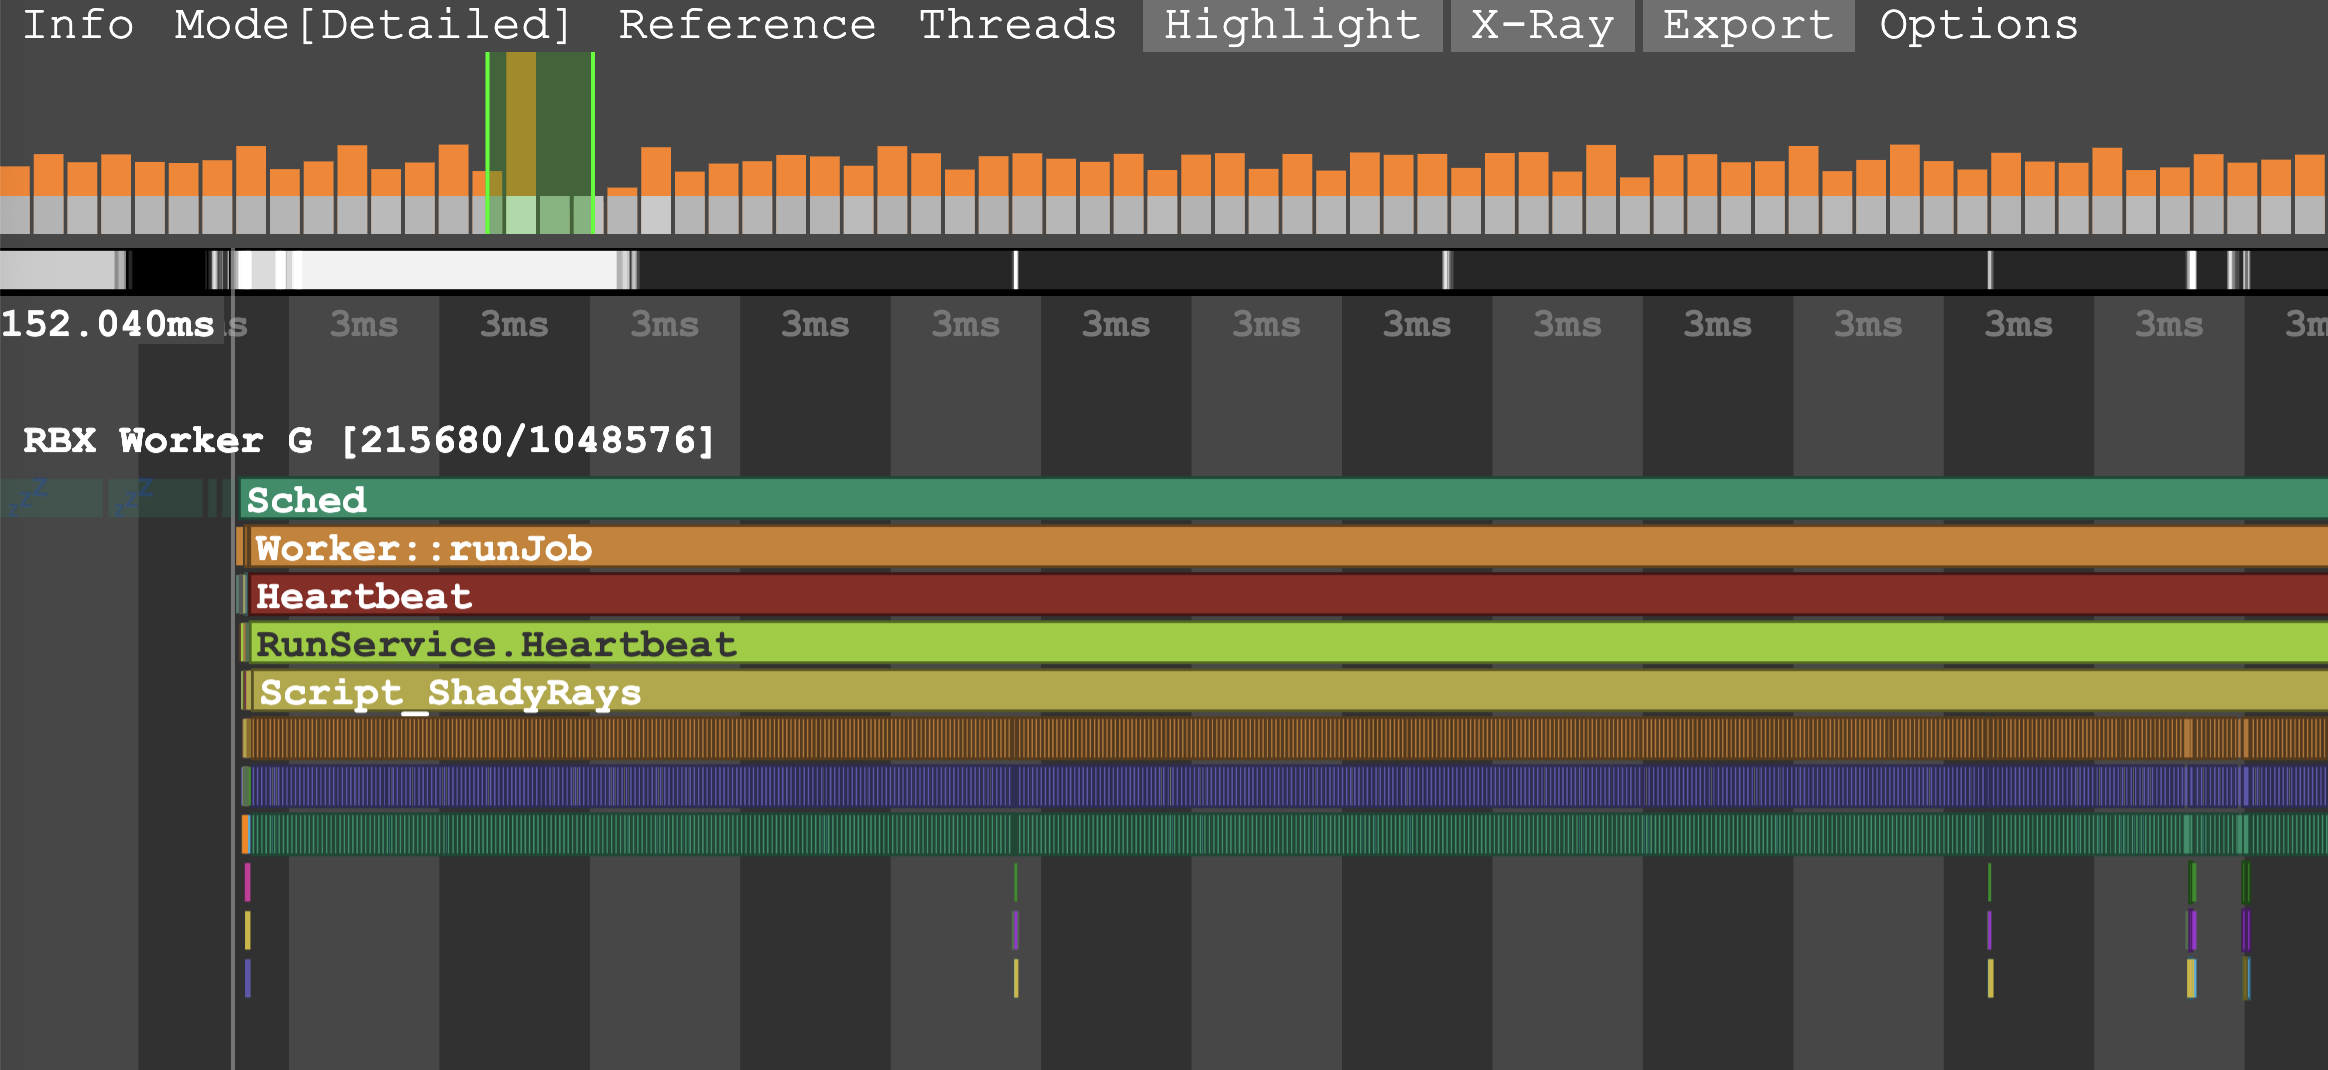
Task: Click the Sched timer bar
Action: [1200, 499]
